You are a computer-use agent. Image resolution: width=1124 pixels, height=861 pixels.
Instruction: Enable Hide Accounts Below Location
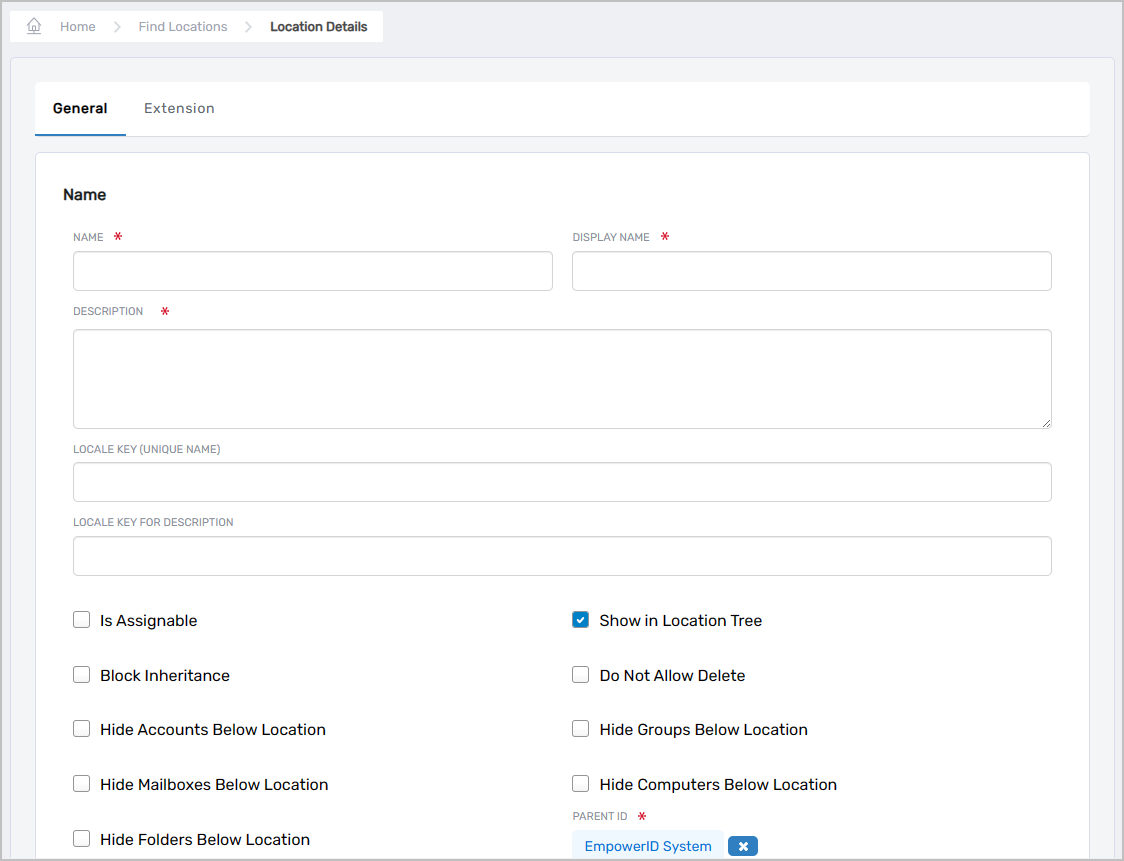82,729
